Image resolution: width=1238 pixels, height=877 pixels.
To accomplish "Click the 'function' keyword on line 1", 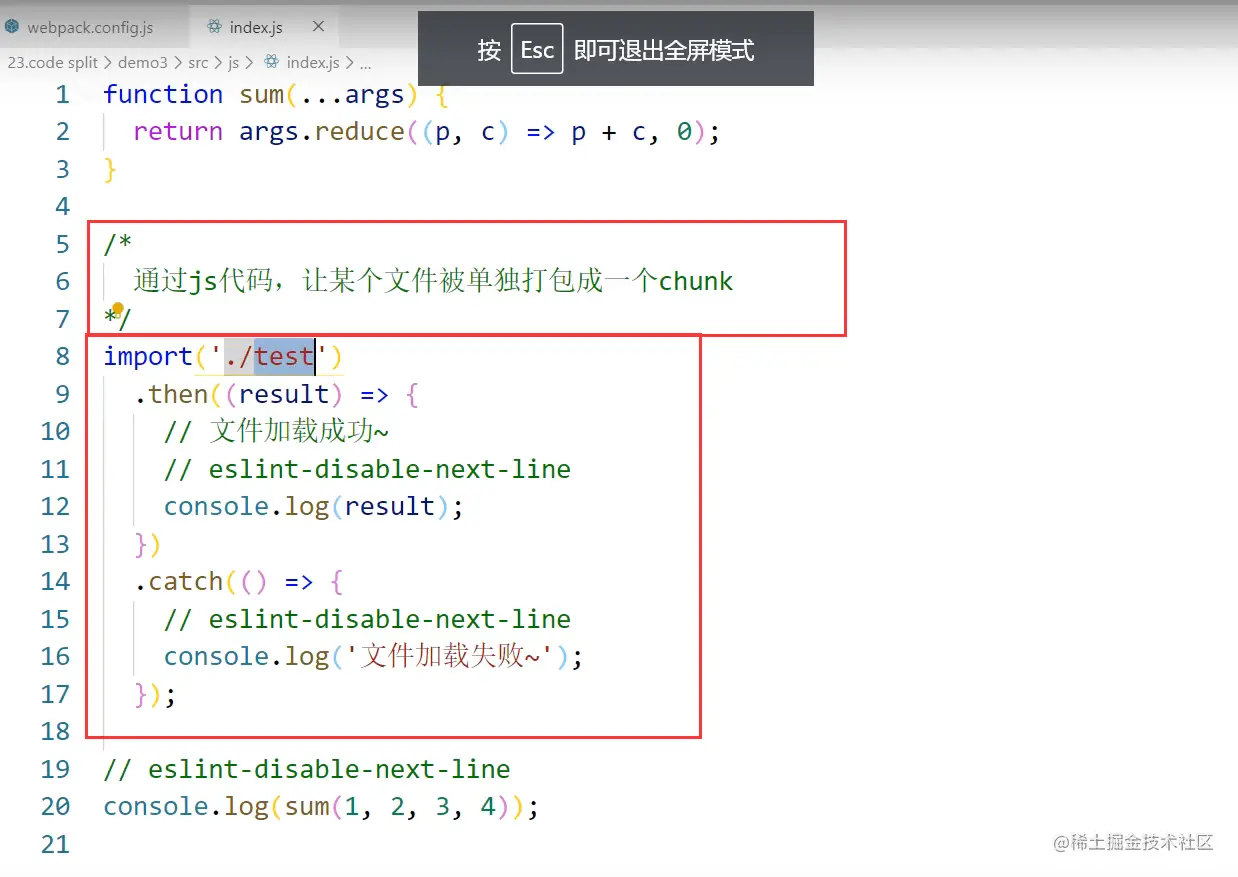I will click(x=163, y=94).
